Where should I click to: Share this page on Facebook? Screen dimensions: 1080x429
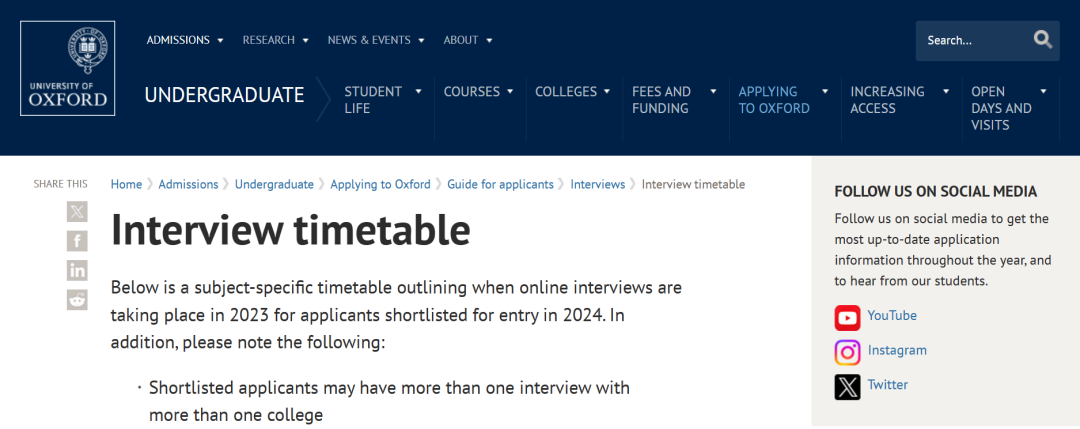(77, 241)
